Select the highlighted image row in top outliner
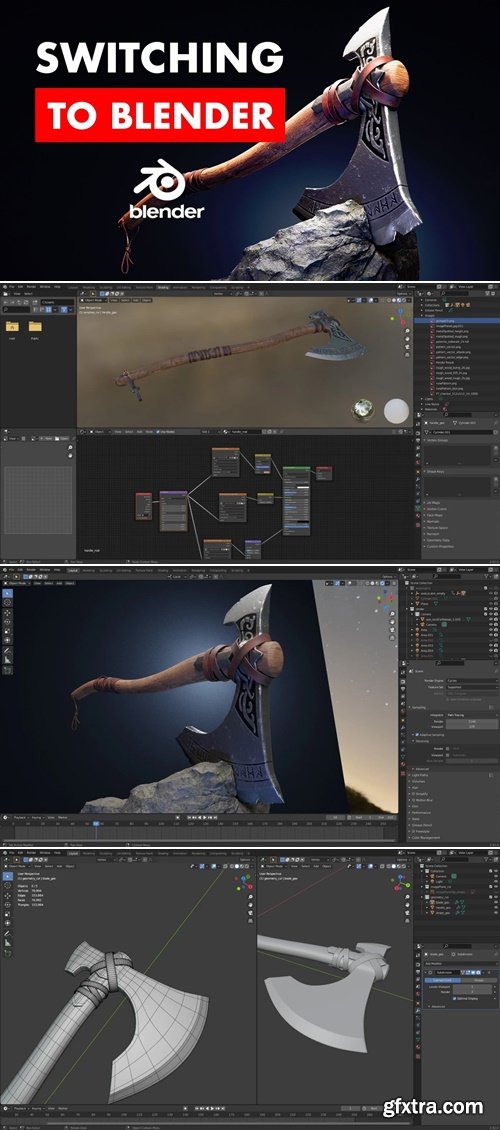Viewport: 500px width, 1130px height. click(457, 320)
